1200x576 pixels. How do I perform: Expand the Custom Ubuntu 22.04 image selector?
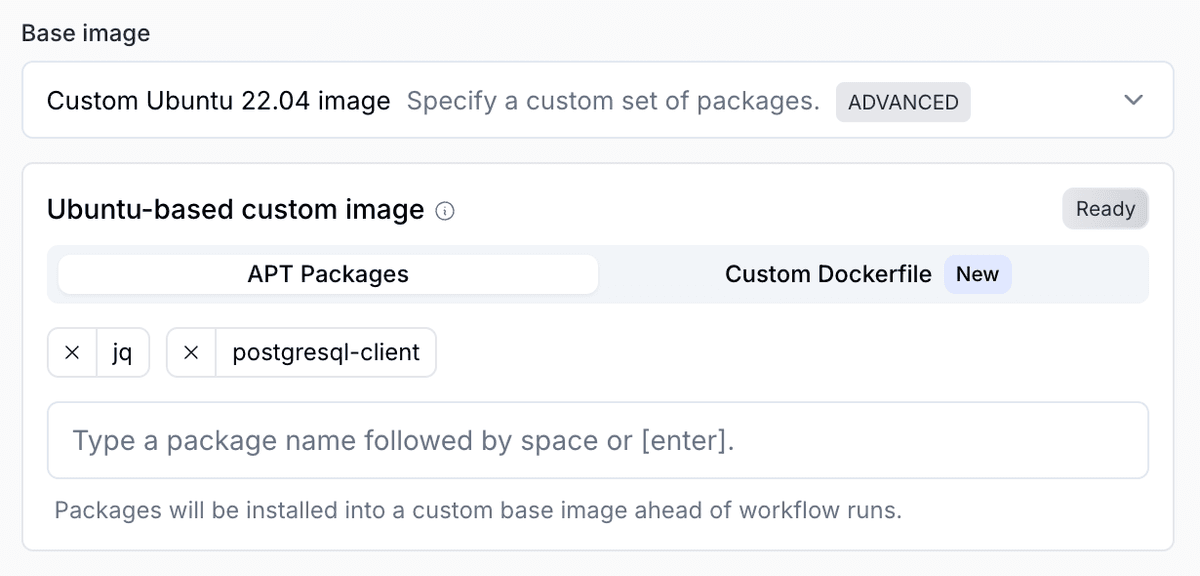pyautogui.click(x=1133, y=100)
